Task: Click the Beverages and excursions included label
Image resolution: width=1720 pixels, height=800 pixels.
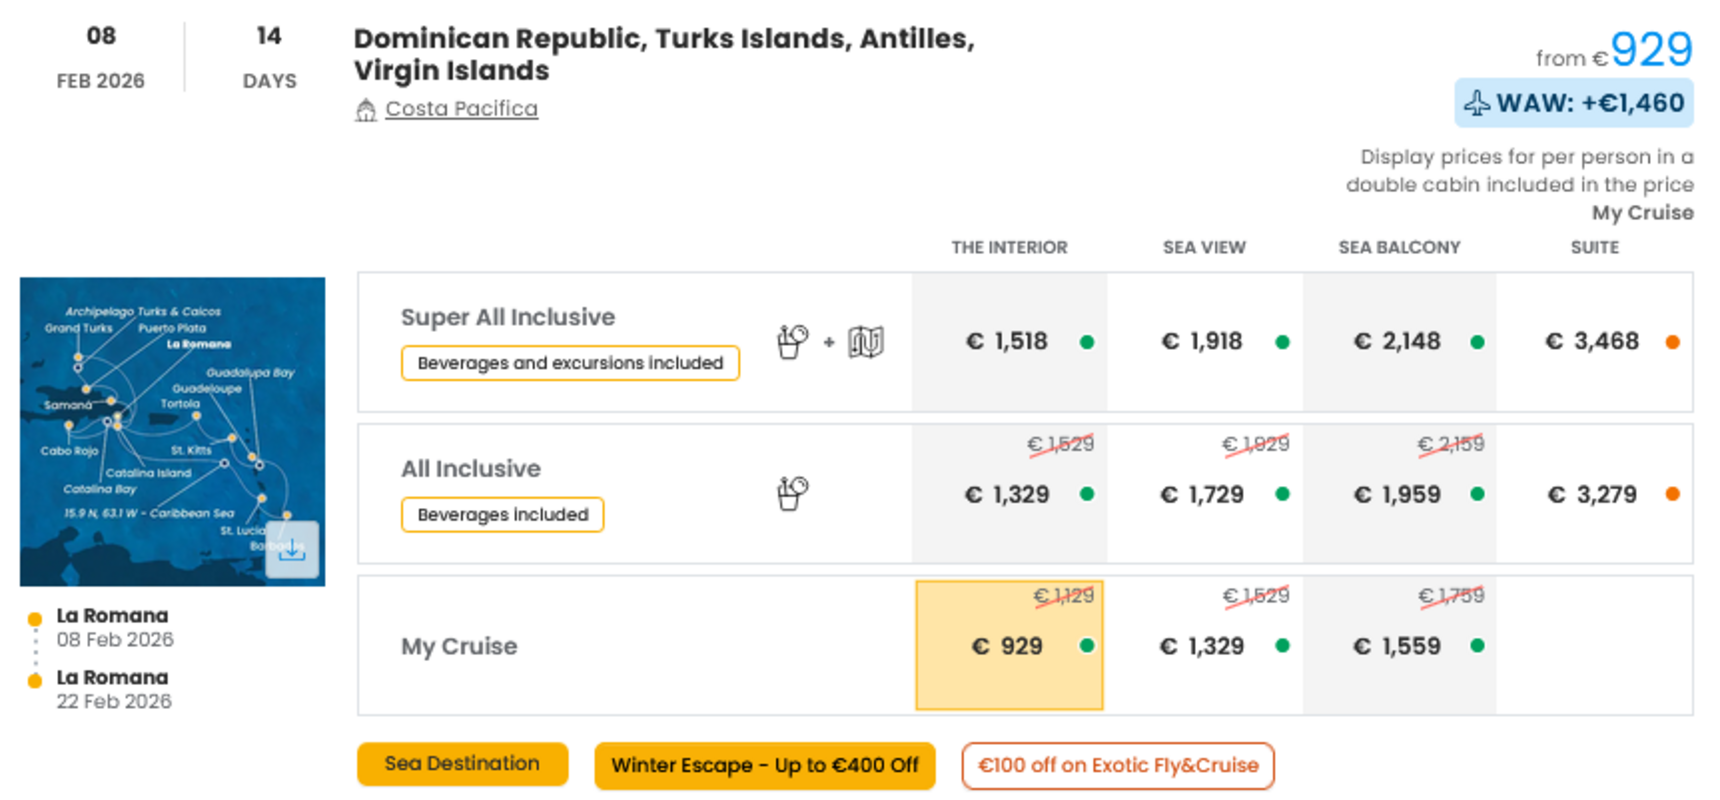Action: (x=570, y=363)
